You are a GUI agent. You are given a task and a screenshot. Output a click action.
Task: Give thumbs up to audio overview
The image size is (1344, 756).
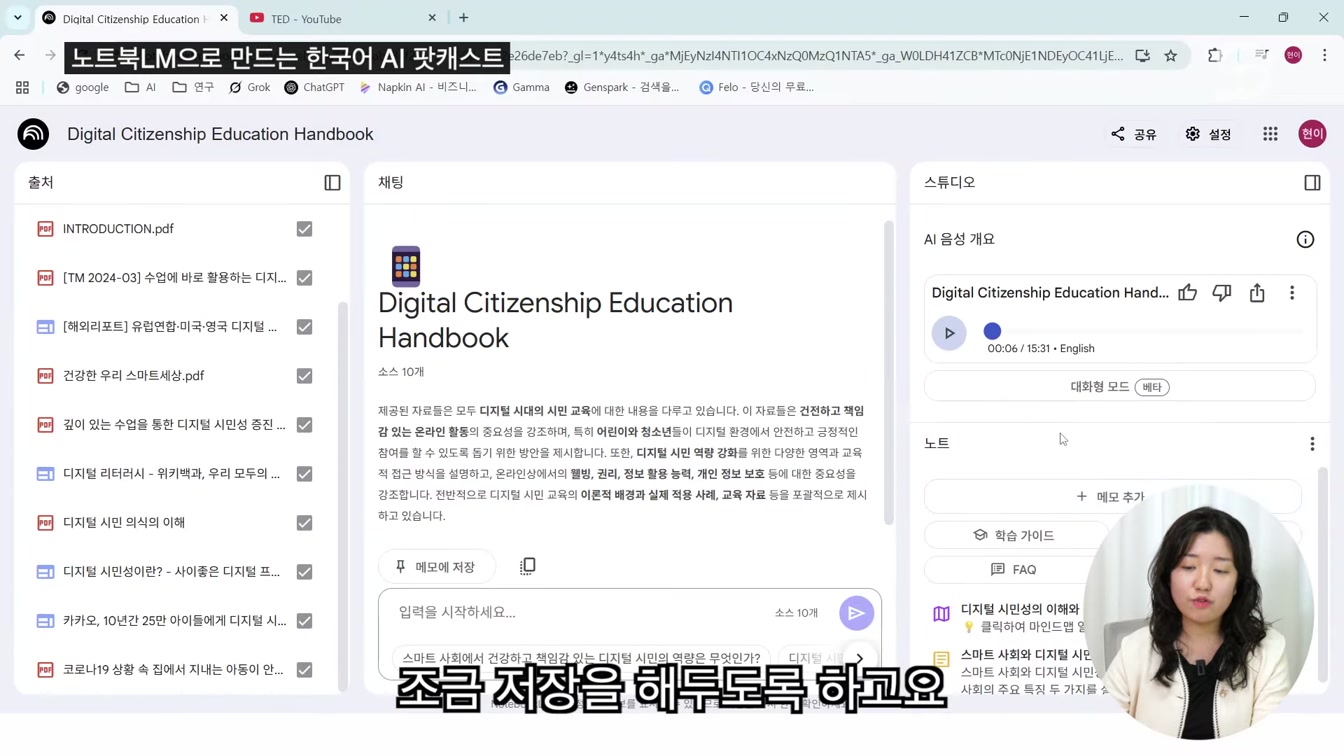[1187, 293]
